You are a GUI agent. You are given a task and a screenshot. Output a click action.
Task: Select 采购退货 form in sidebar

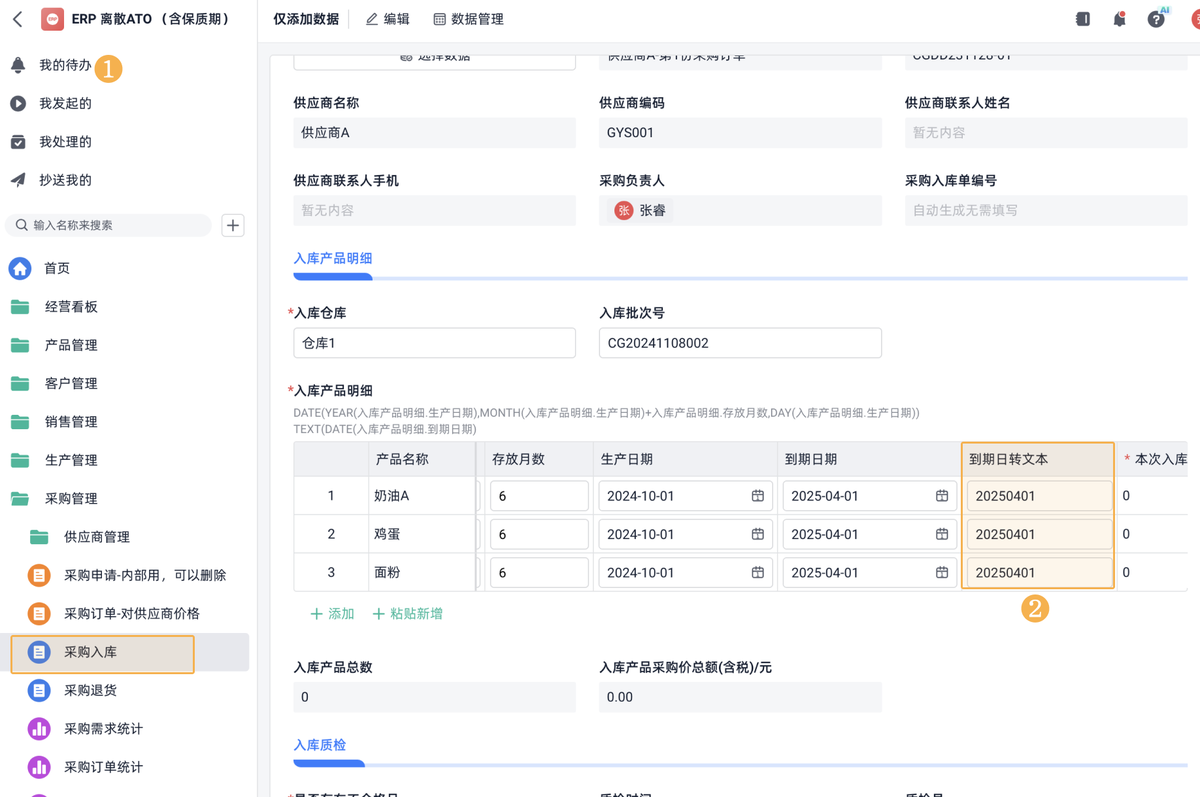pos(90,690)
